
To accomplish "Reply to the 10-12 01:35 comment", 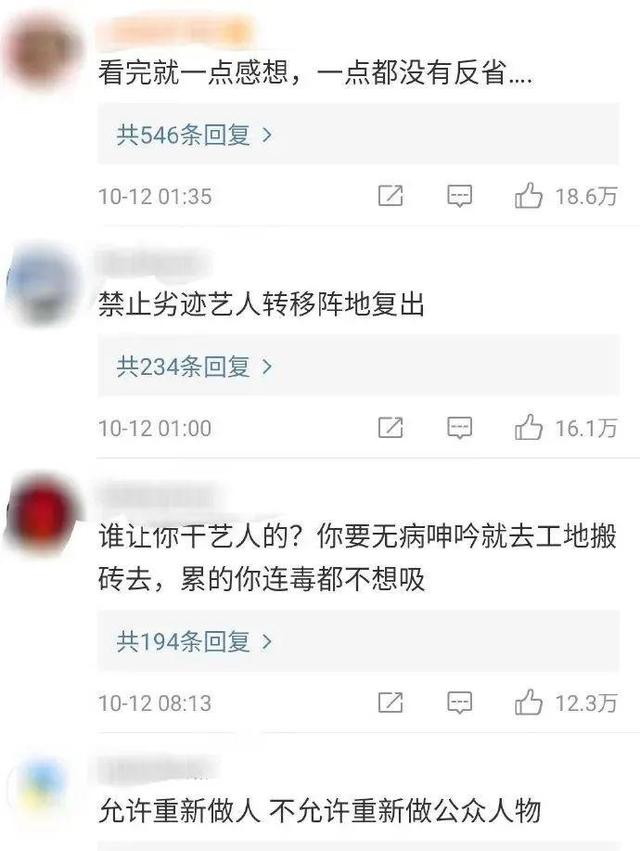I will pyautogui.click(x=459, y=196).
